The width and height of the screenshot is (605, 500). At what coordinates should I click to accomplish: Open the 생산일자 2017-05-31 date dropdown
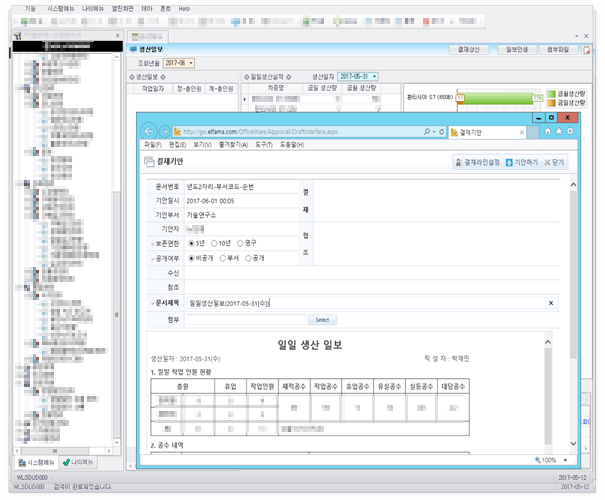click(374, 76)
